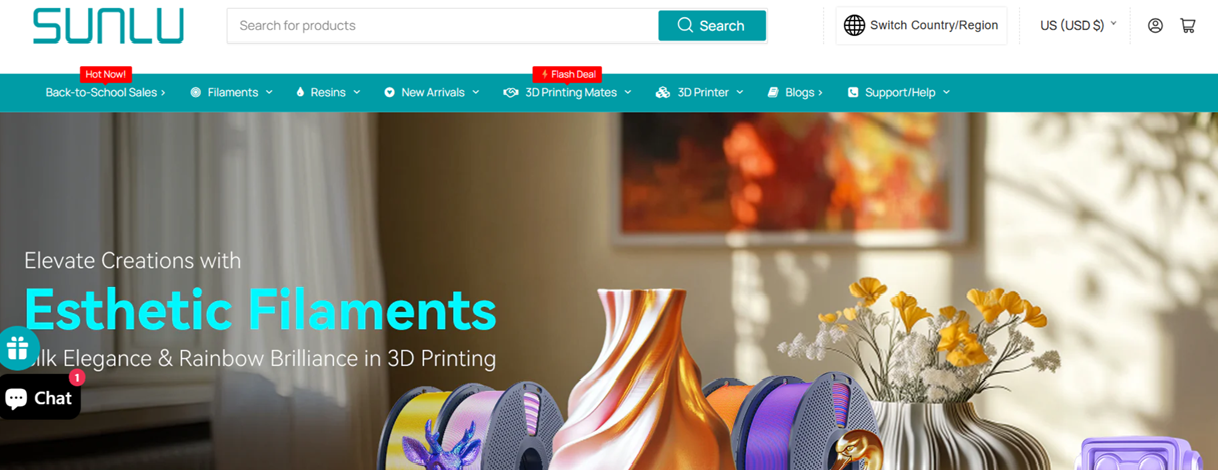Open the Chat widget
This screenshot has width=1218, height=470.
pyautogui.click(x=39, y=398)
